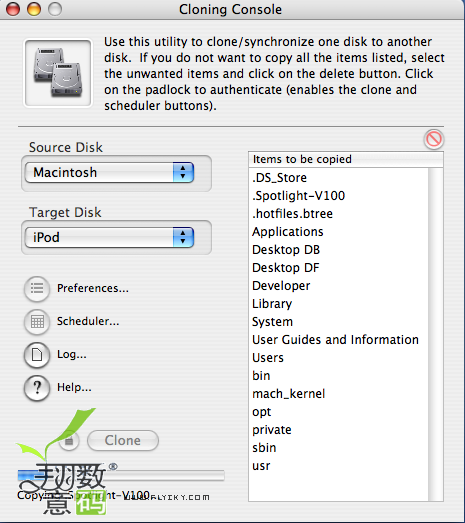465x523 pixels.
Task: Click the Preferences list icon
Action: click(37, 289)
